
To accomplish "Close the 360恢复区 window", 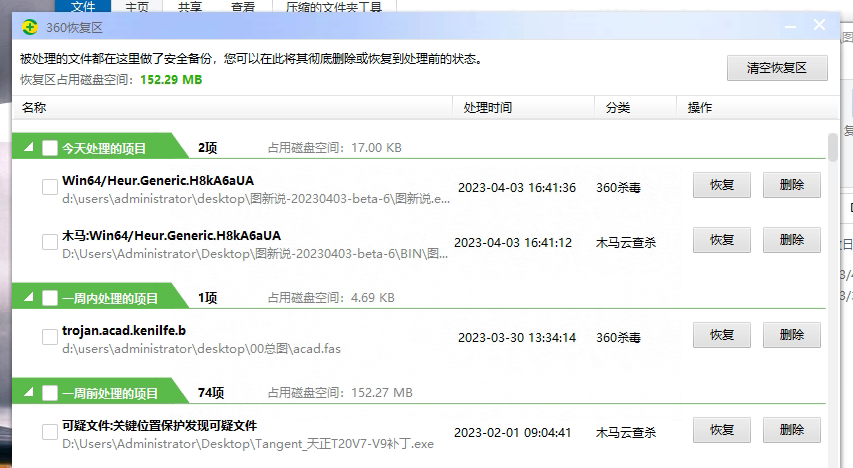I will tap(820, 26).
